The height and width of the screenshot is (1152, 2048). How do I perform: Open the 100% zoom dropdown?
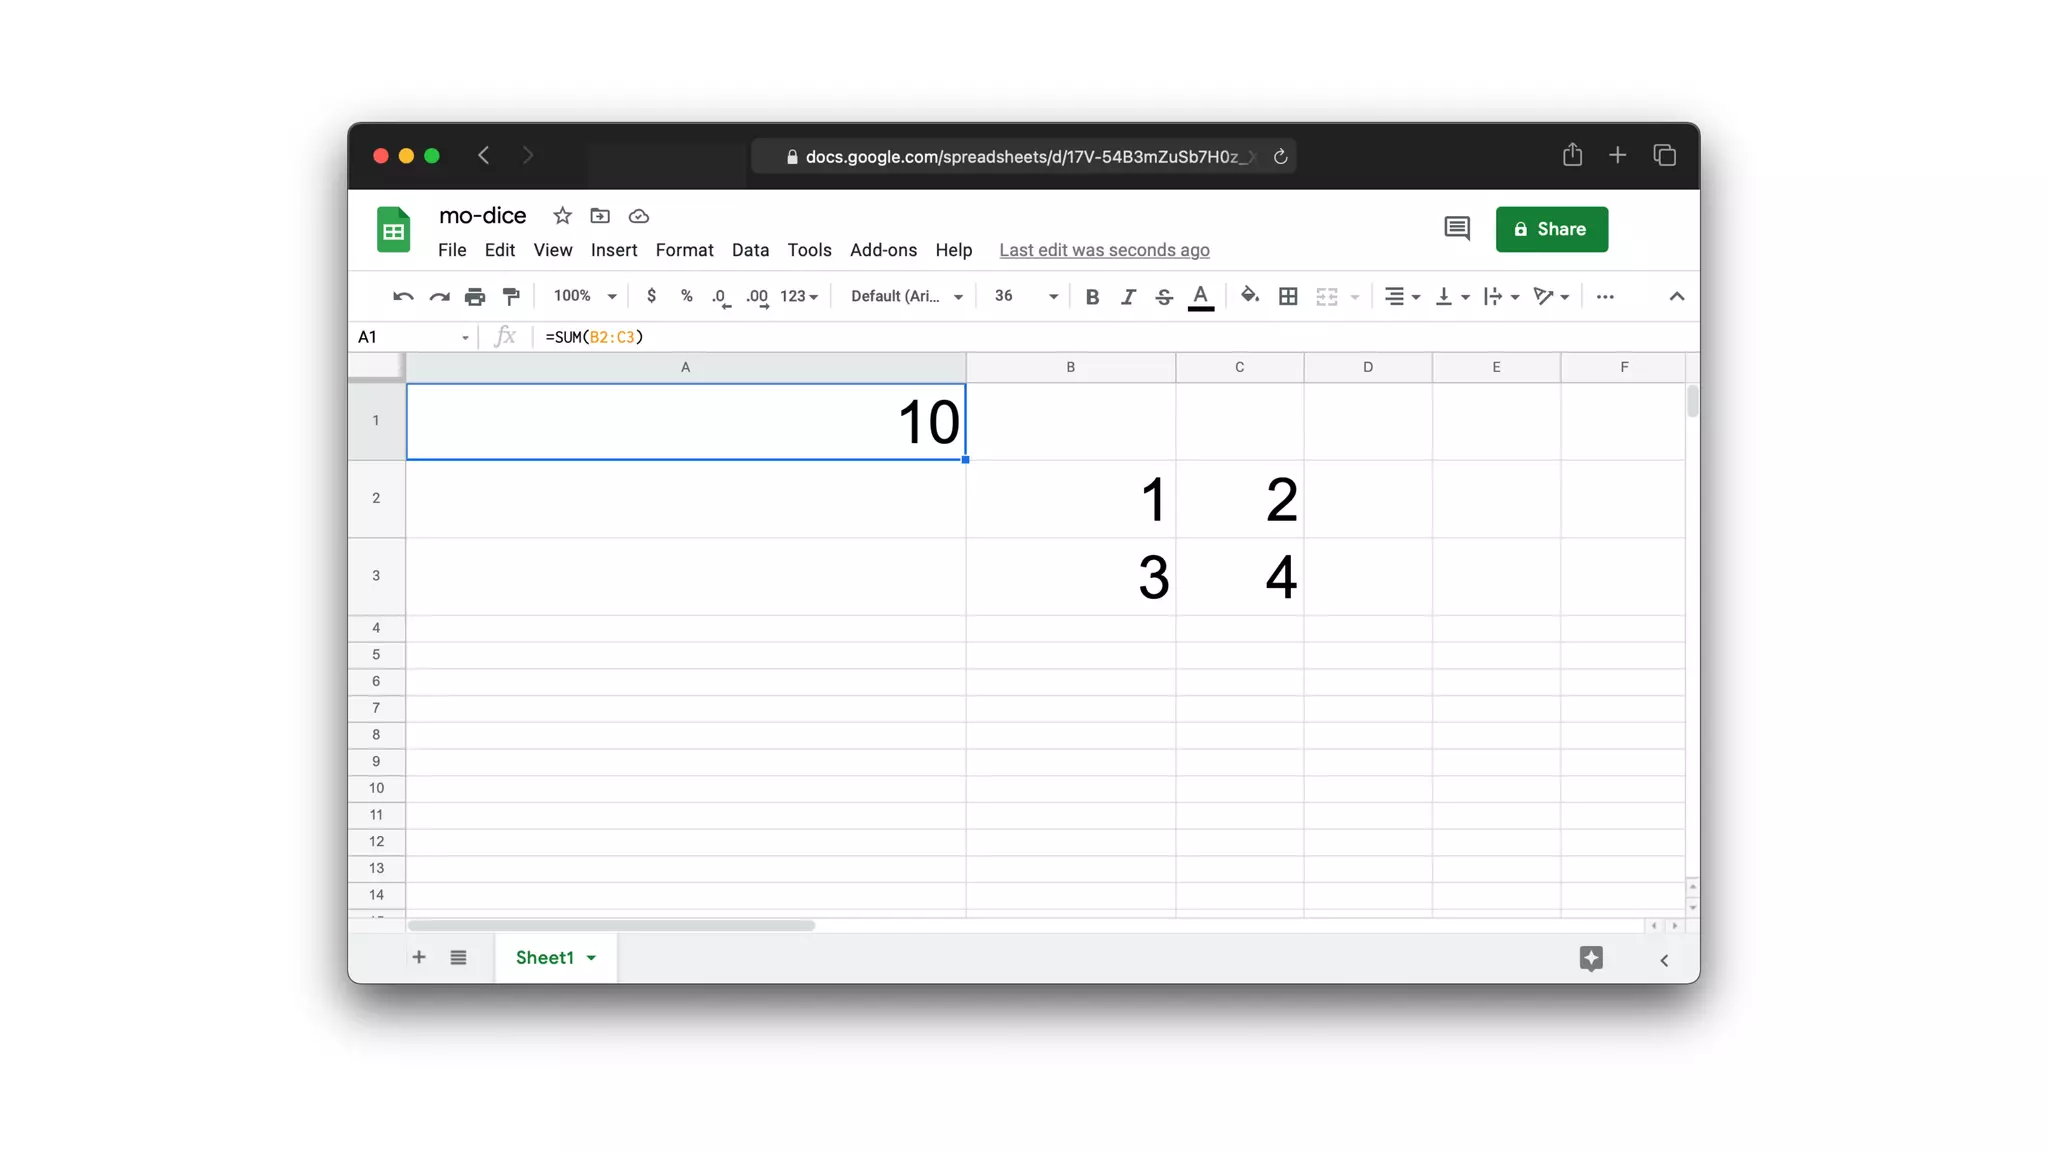pyautogui.click(x=585, y=296)
